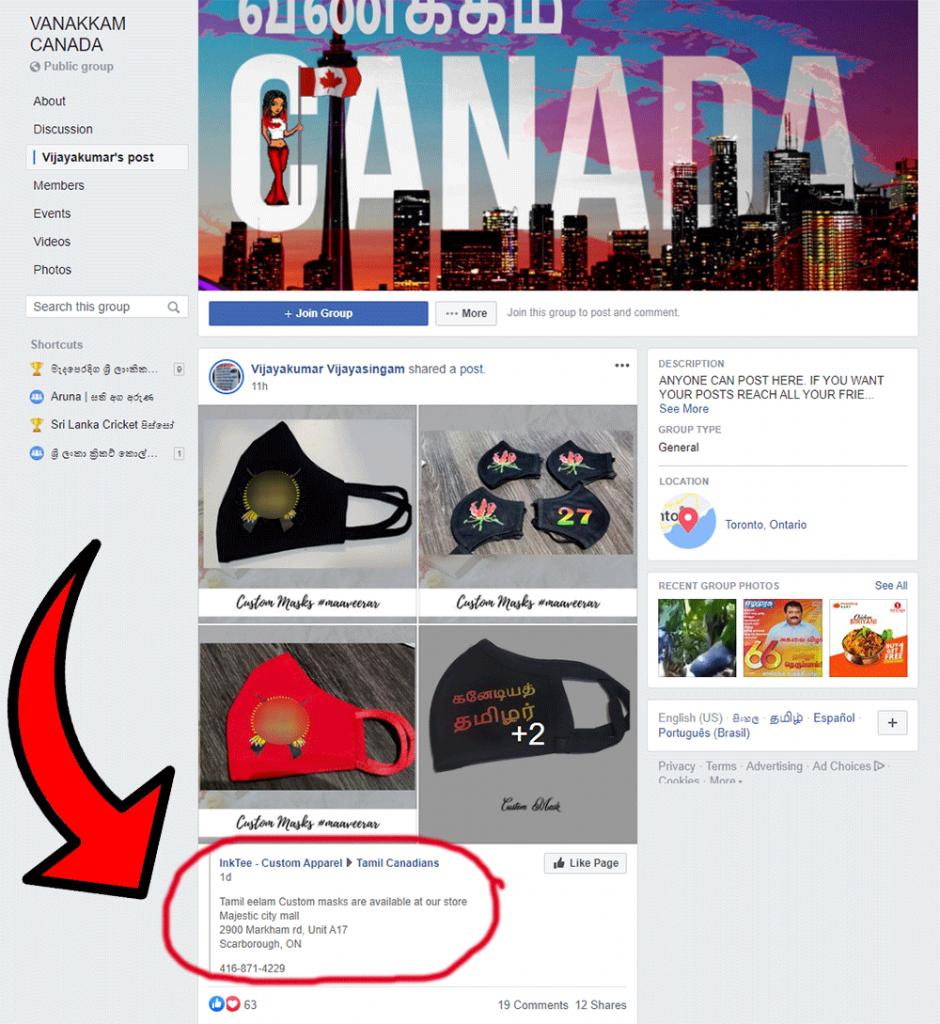Open the Members section in sidebar
940x1024 pixels.
[x=59, y=185]
